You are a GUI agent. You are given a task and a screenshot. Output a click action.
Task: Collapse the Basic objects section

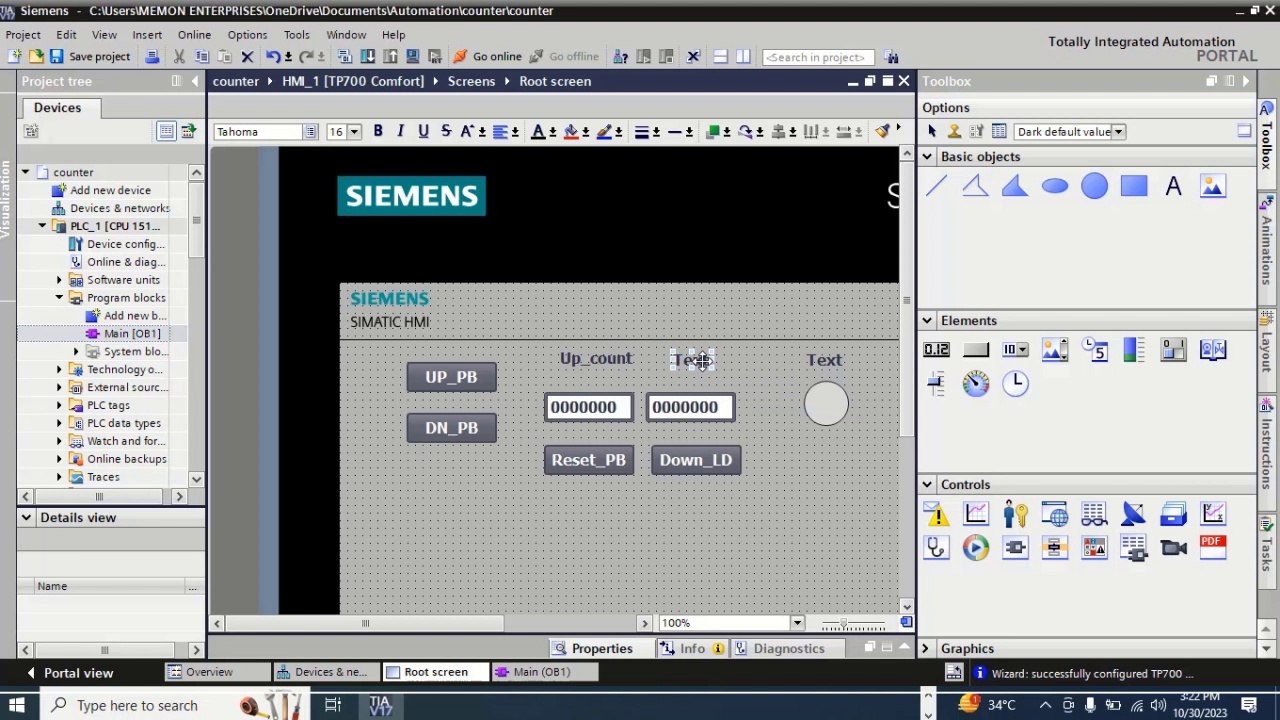(x=927, y=157)
